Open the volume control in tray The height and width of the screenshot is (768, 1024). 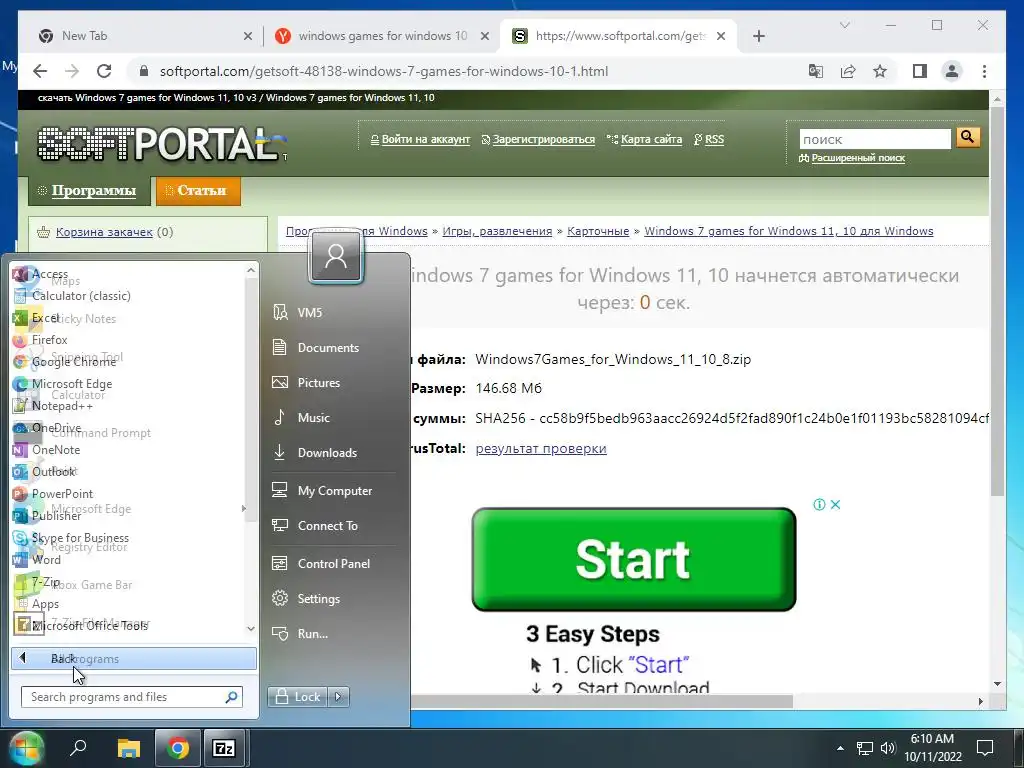(888, 748)
